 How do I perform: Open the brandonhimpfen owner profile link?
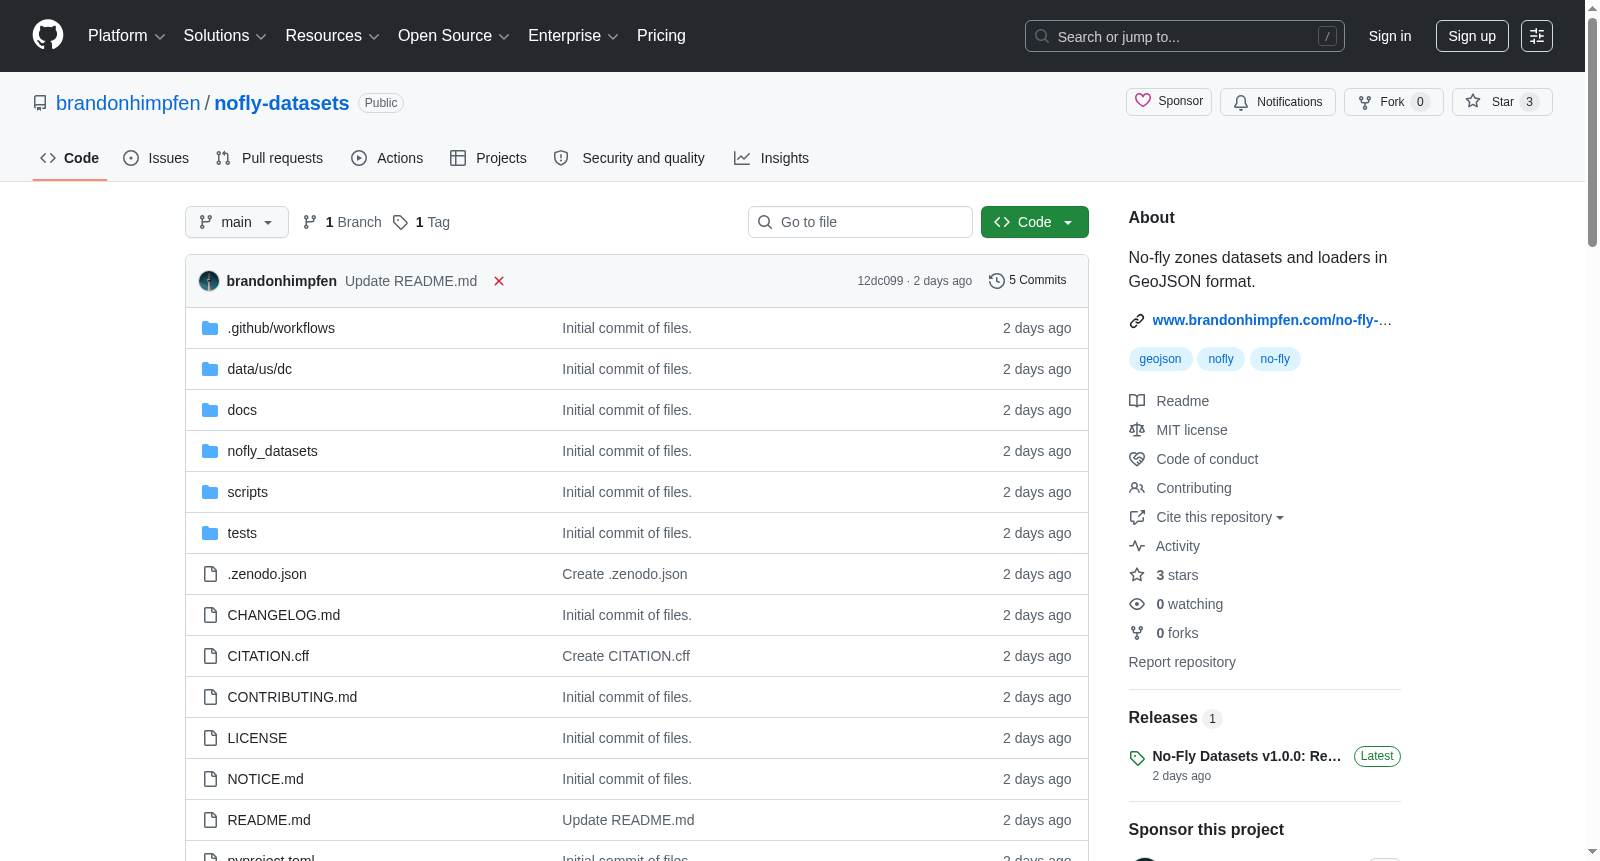(128, 103)
